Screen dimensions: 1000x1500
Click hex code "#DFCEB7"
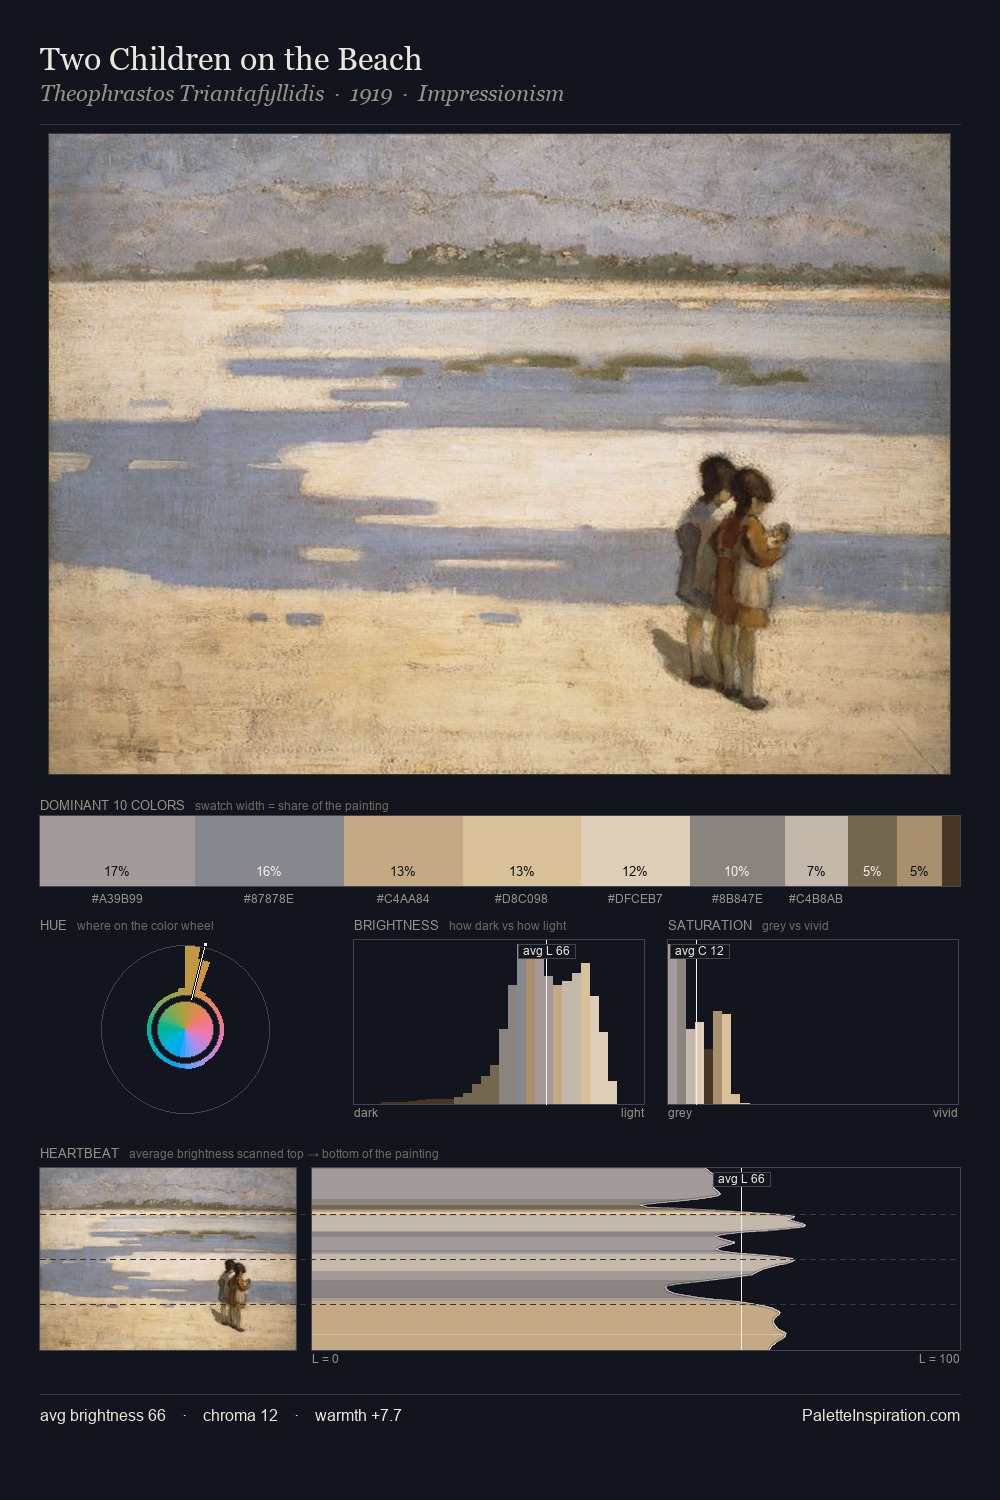click(635, 899)
